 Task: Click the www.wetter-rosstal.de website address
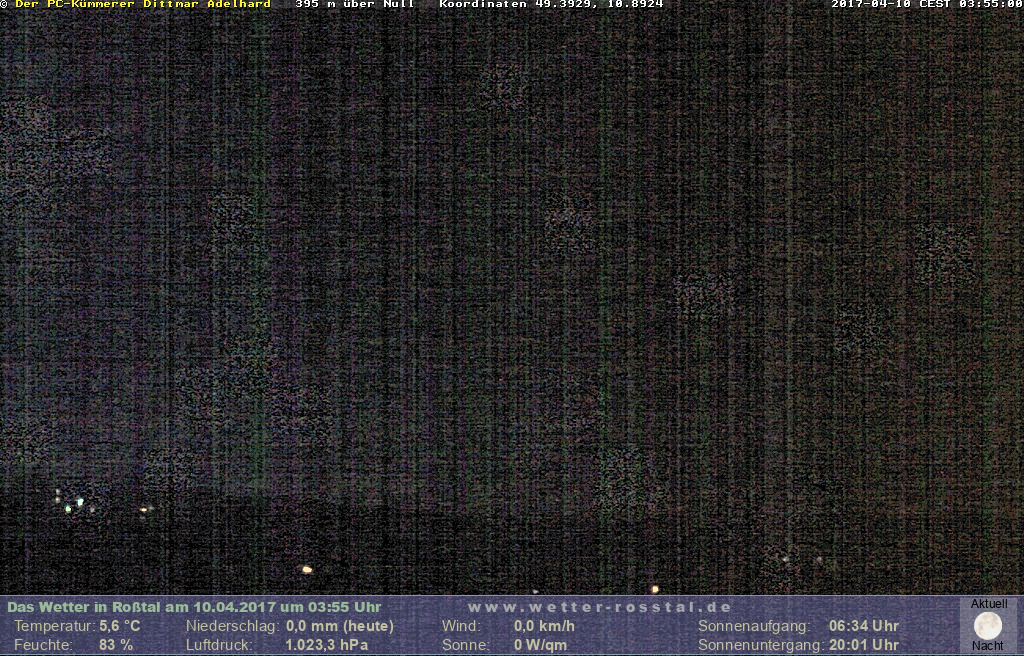coord(600,607)
